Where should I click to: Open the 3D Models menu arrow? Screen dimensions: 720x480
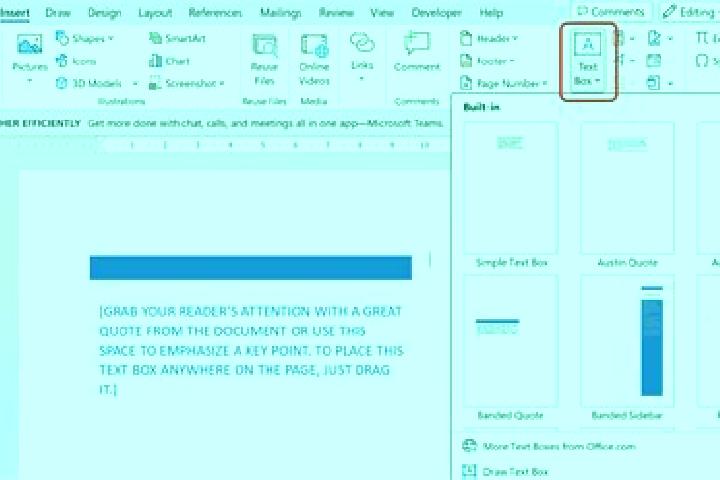pyautogui.click(x=135, y=84)
